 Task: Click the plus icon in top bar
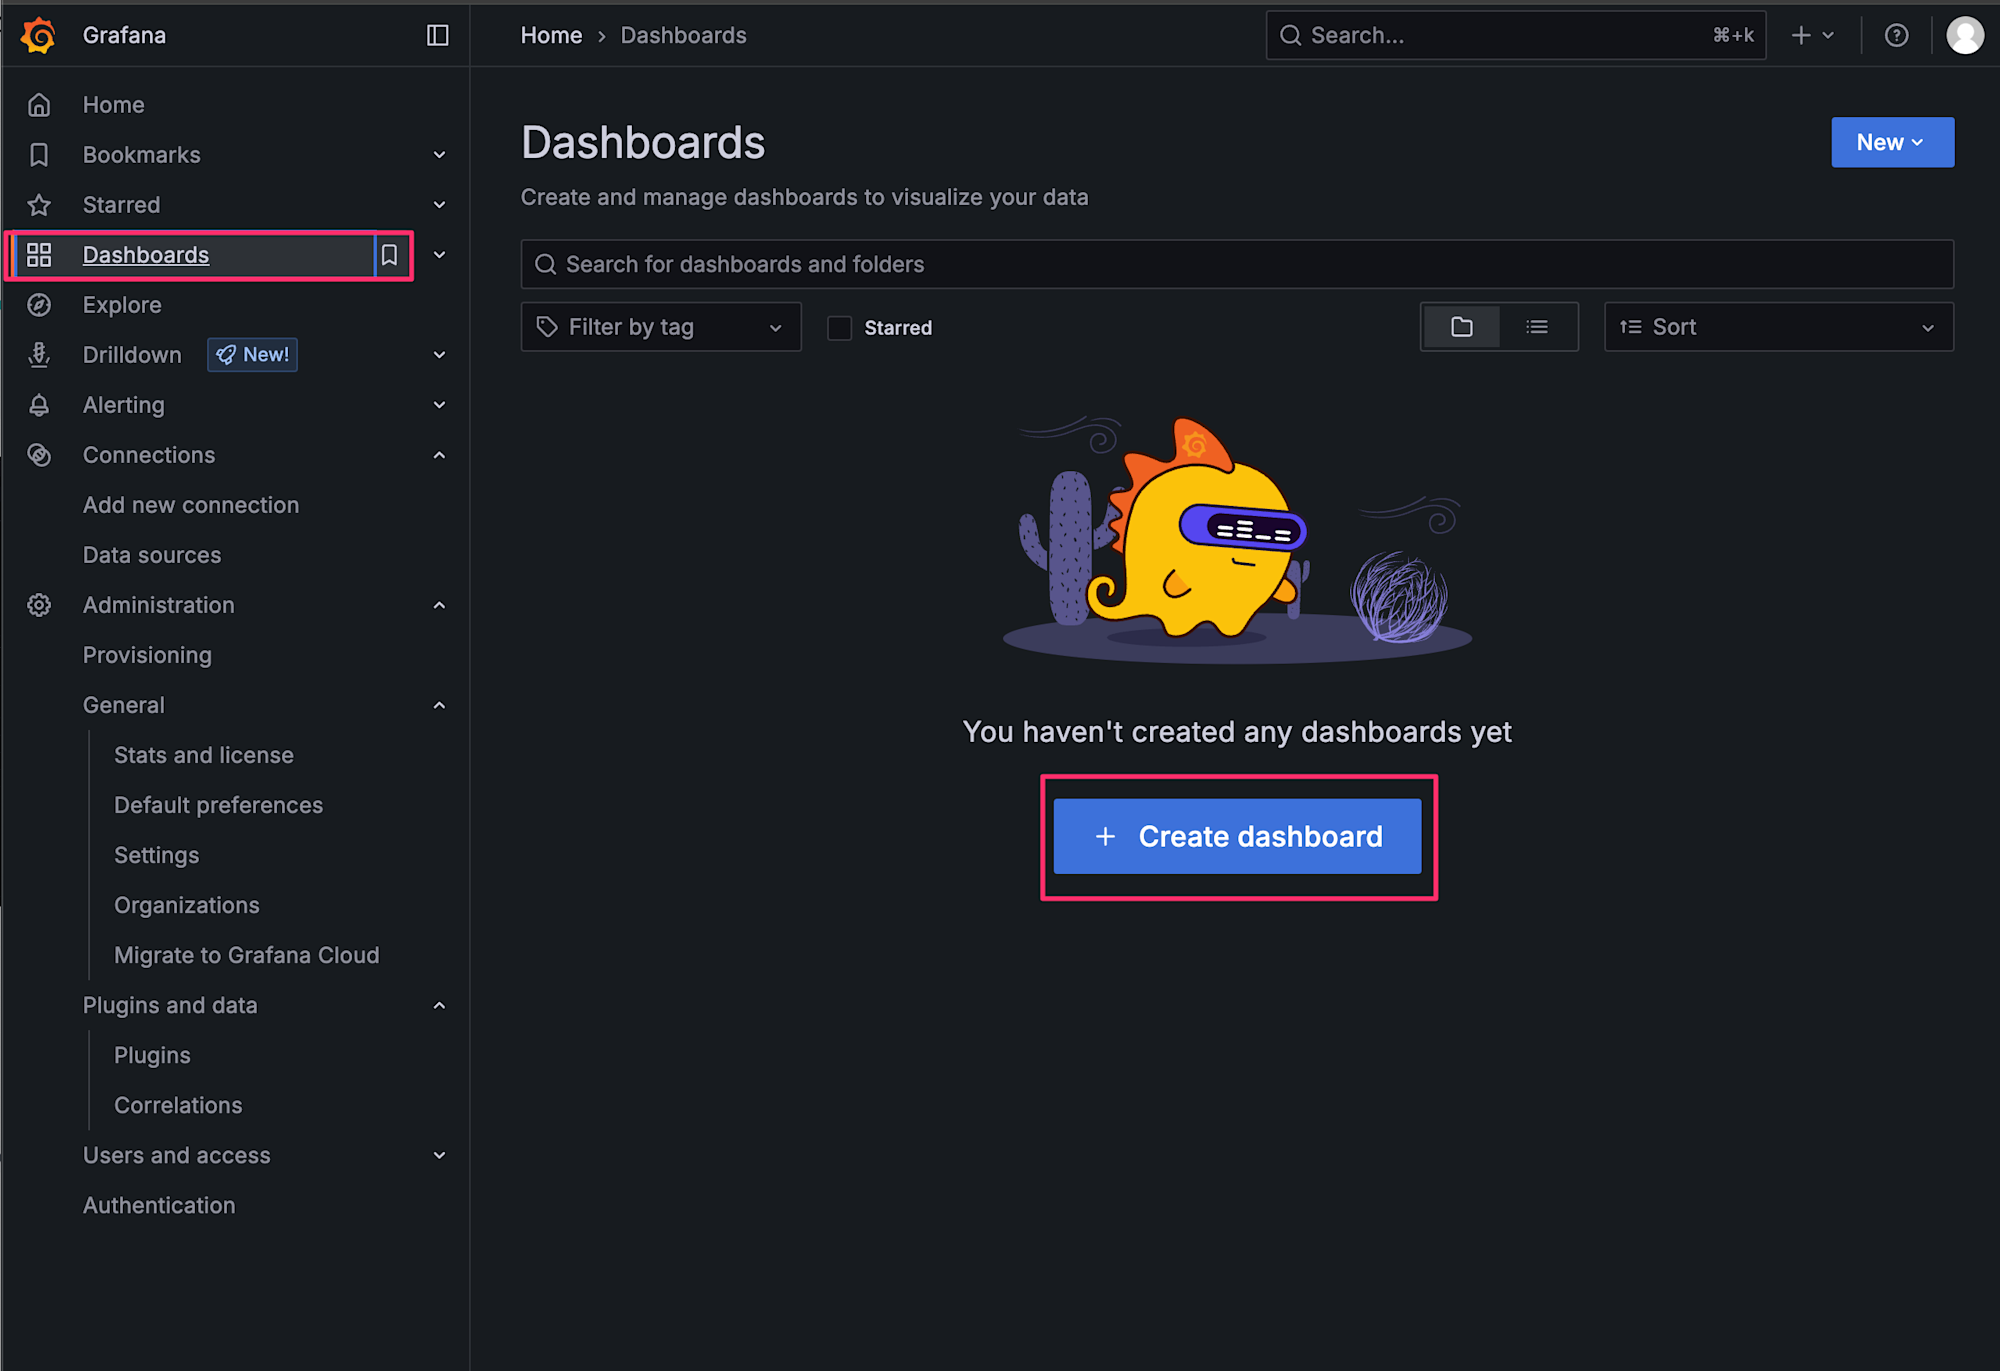1801,35
